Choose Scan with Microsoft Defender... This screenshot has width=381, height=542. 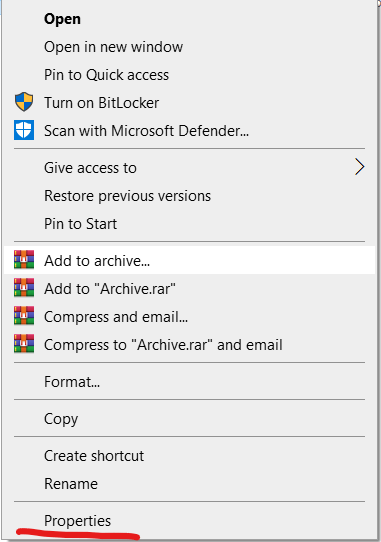point(189,131)
